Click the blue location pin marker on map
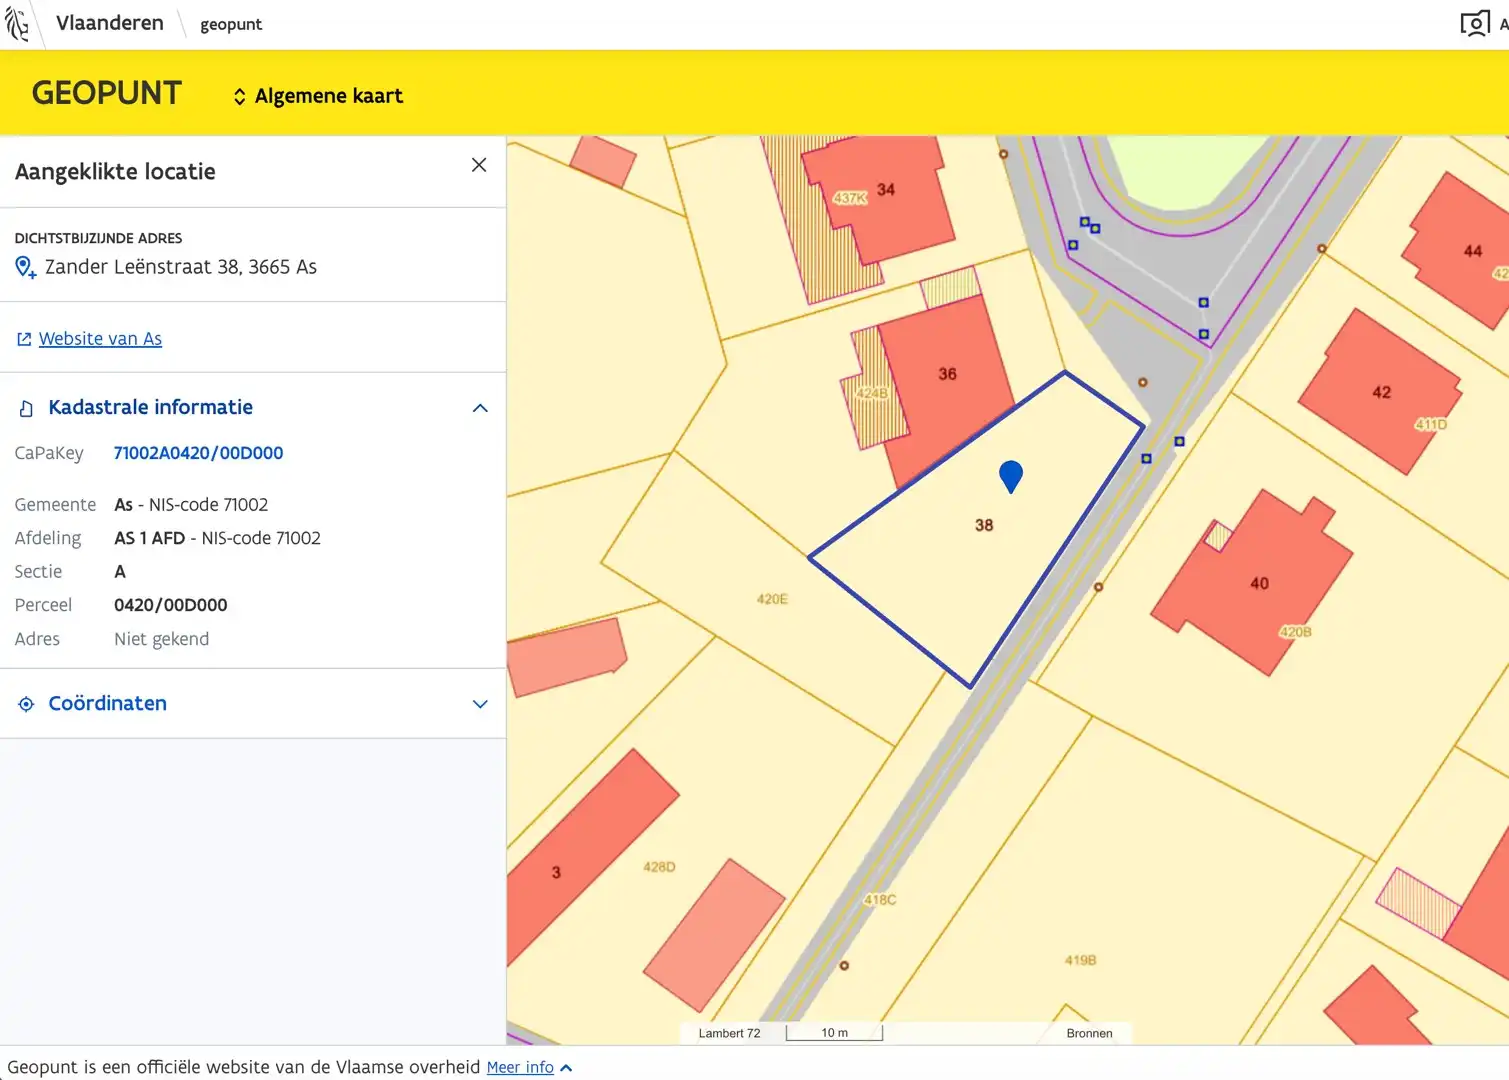Viewport: 1509px width, 1080px height. [1011, 476]
